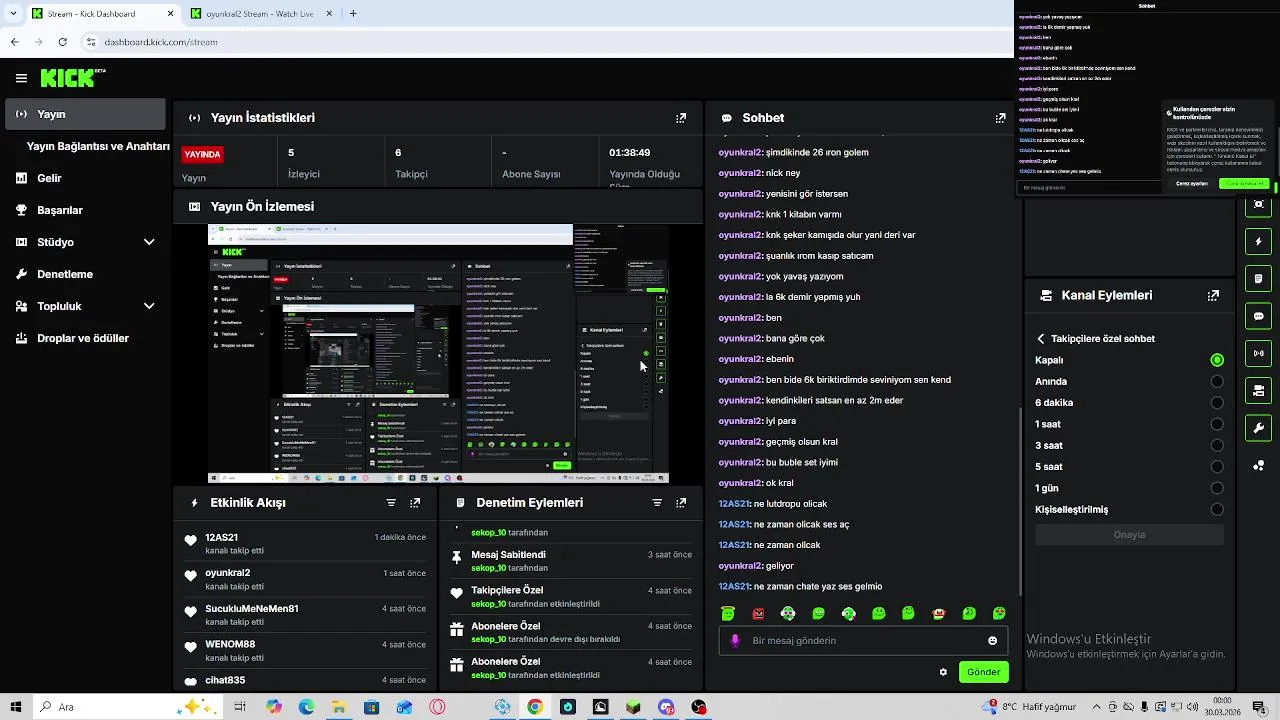Open the Gelir sidebar item
The width and height of the screenshot is (1280, 720).
click(85, 178)
